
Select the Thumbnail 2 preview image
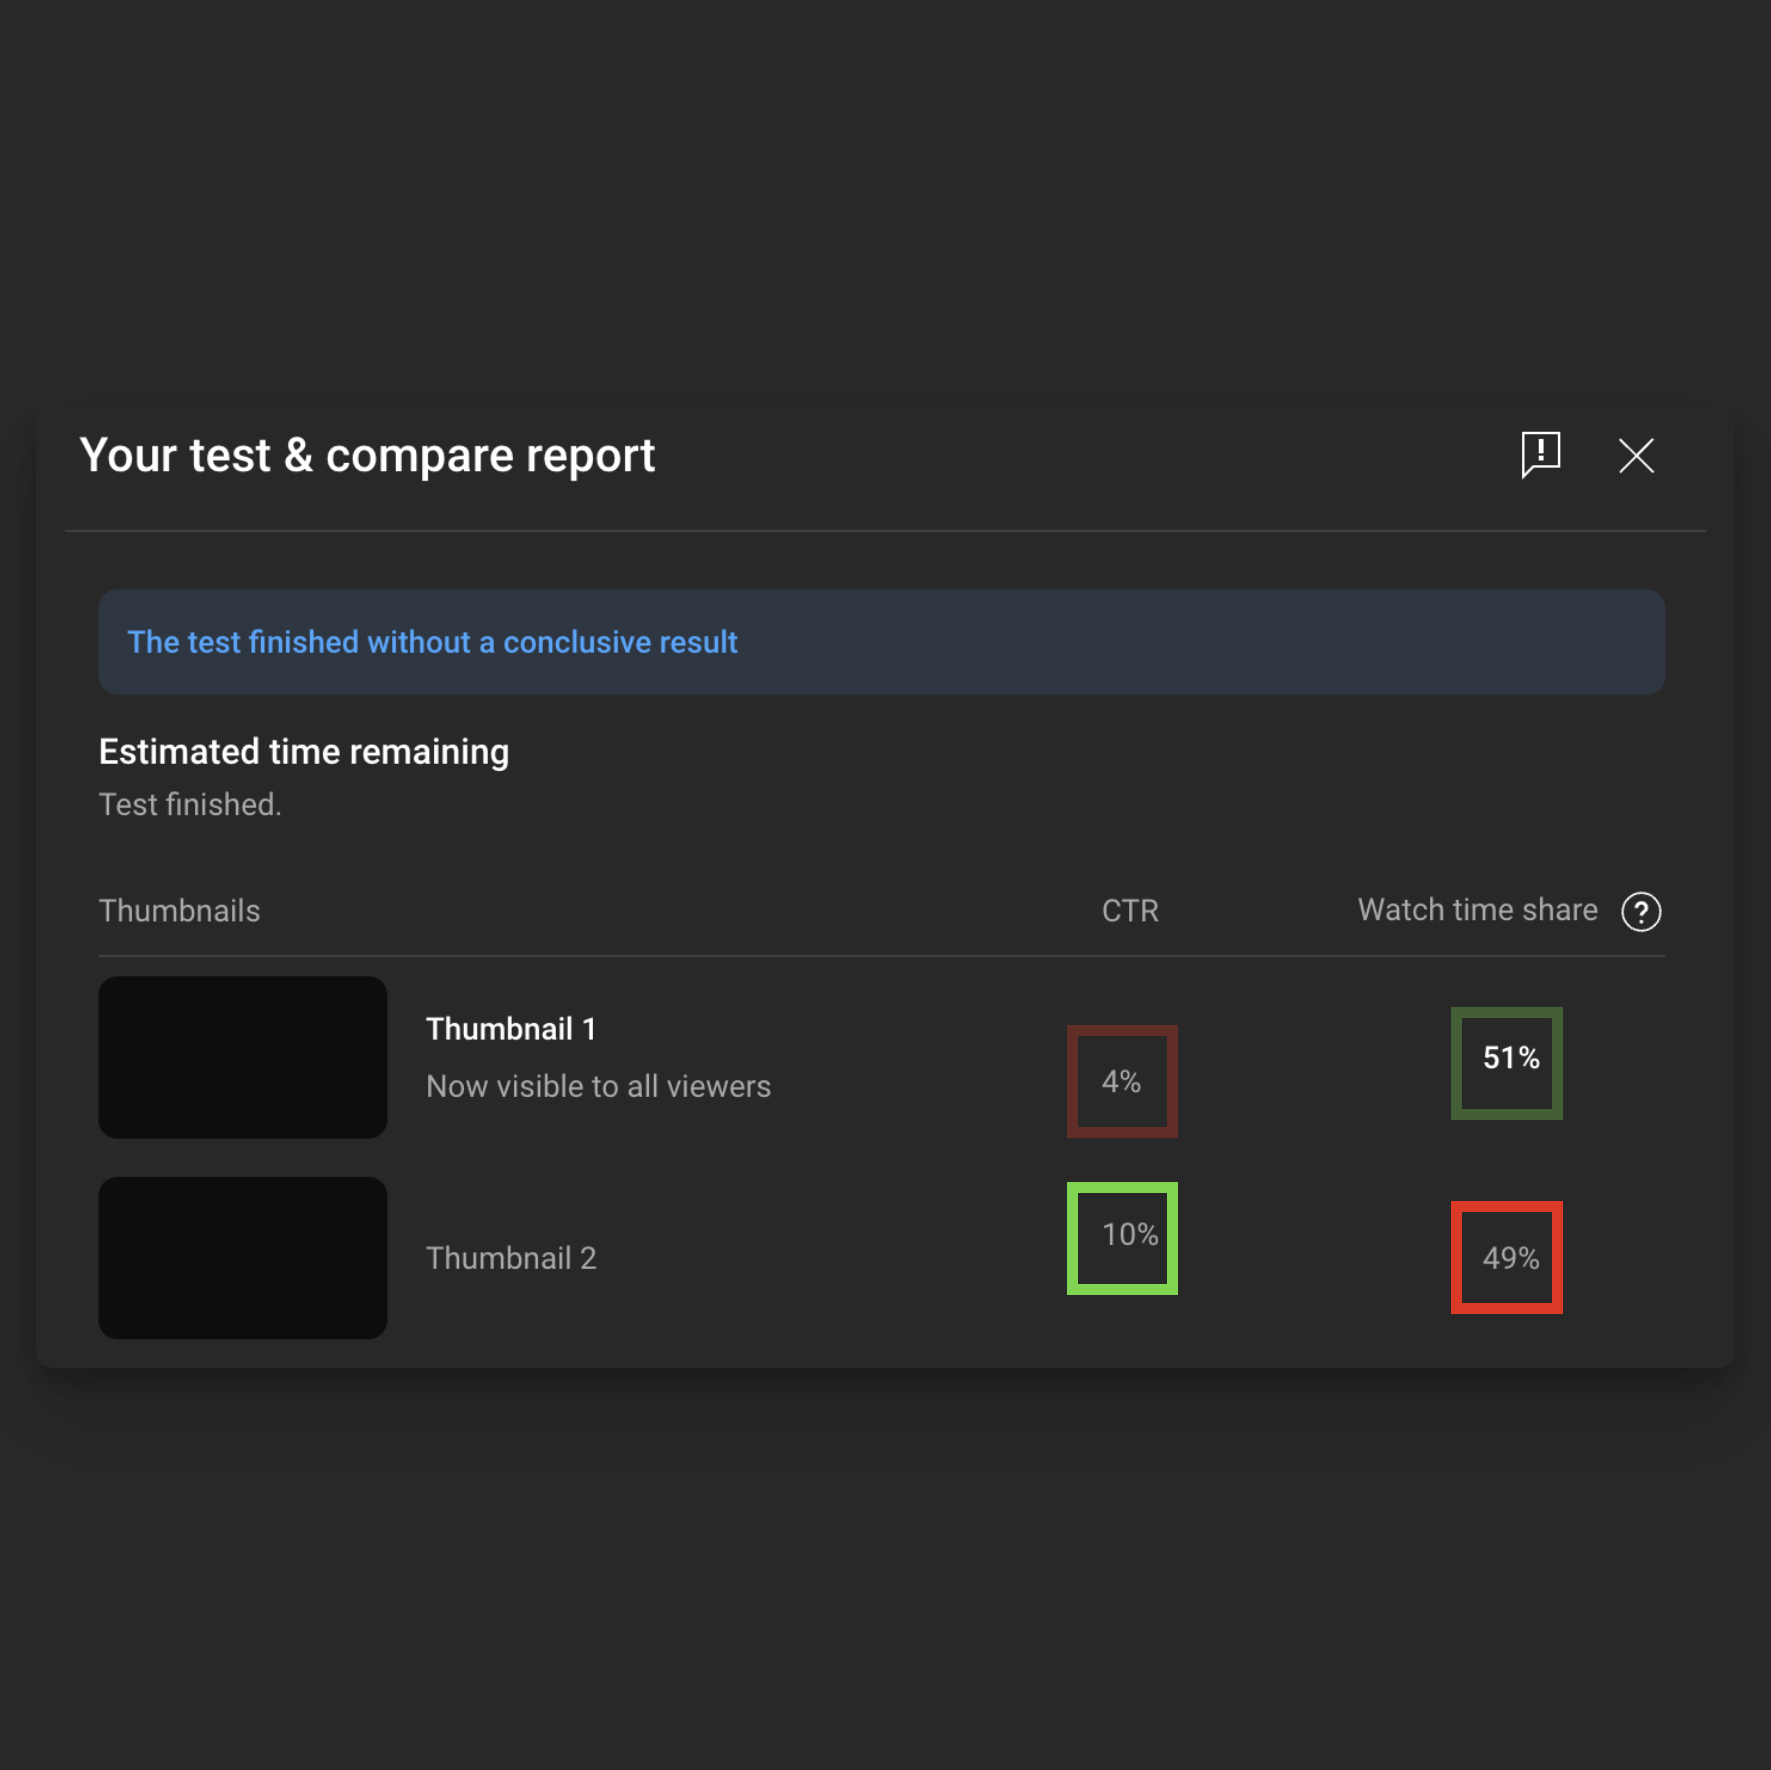point(243,1257)
